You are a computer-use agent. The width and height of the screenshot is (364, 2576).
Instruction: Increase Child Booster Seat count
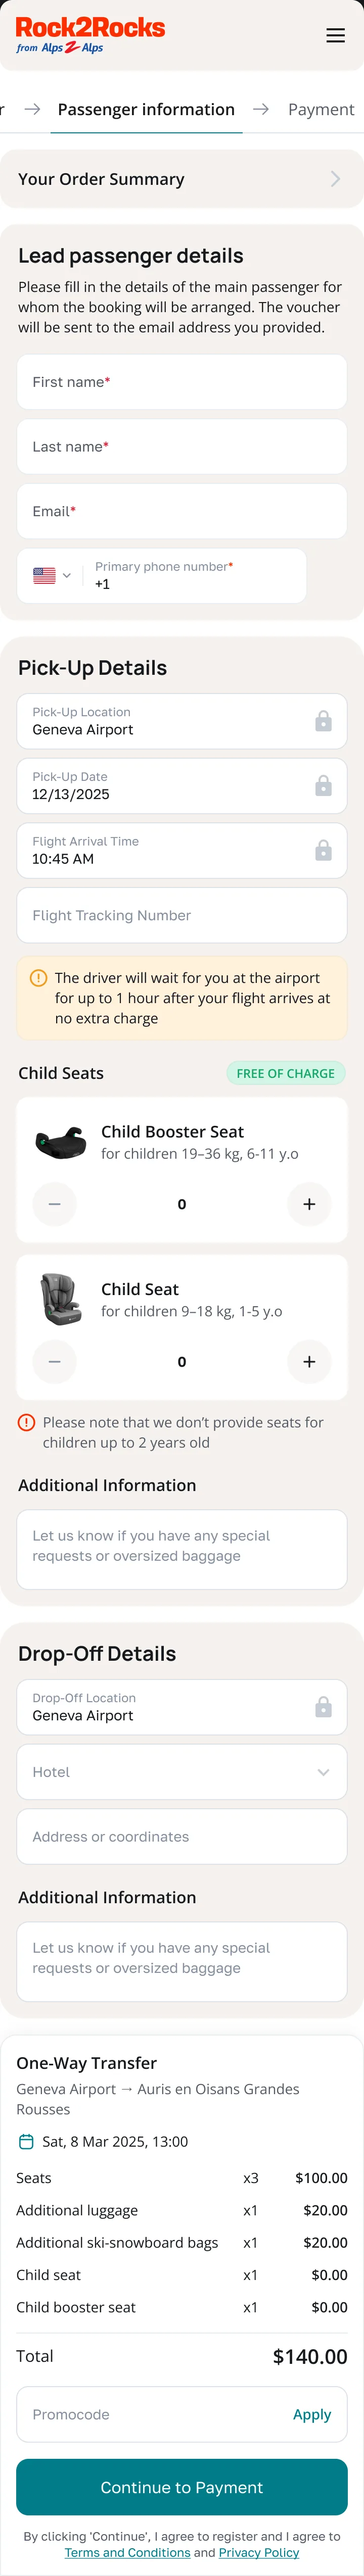tap(309, 1204)
